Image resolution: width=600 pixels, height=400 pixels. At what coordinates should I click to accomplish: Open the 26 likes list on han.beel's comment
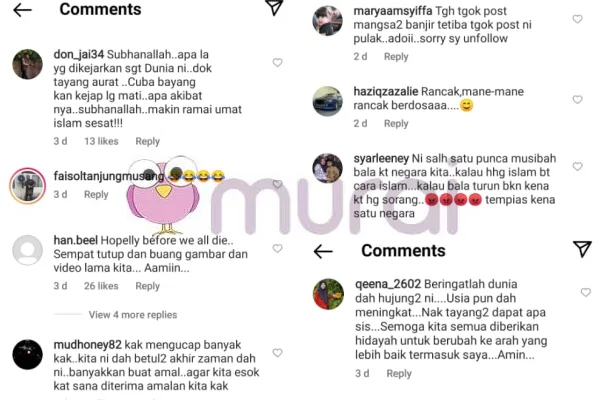pos(101,286)
